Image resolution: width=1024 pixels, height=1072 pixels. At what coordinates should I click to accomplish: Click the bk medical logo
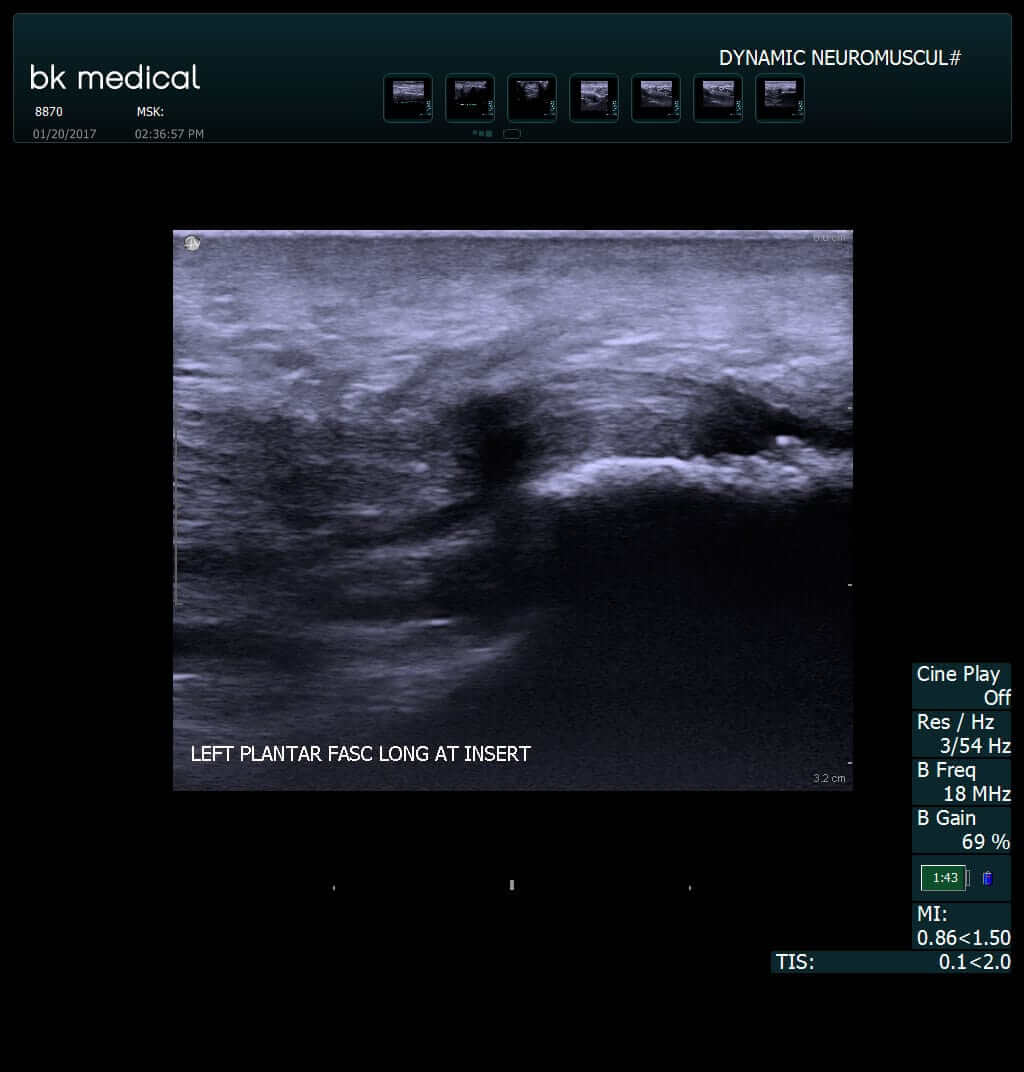[x=115, y=77]
